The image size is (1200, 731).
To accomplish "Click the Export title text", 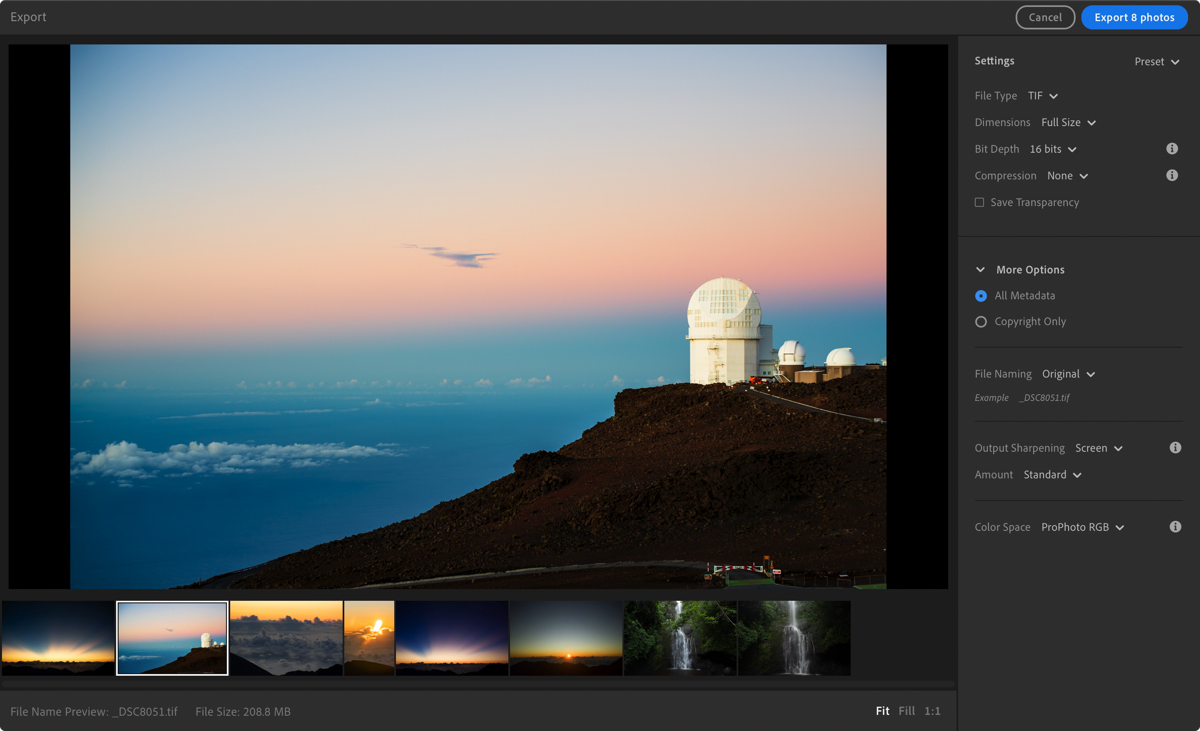I will pos(28,17).
